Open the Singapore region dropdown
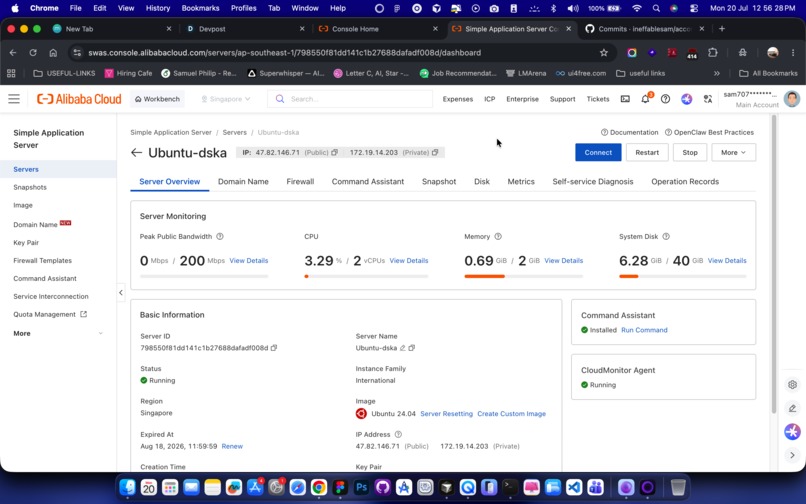The image size is (806, 504). pyautogui.click(x=226, y=99)
